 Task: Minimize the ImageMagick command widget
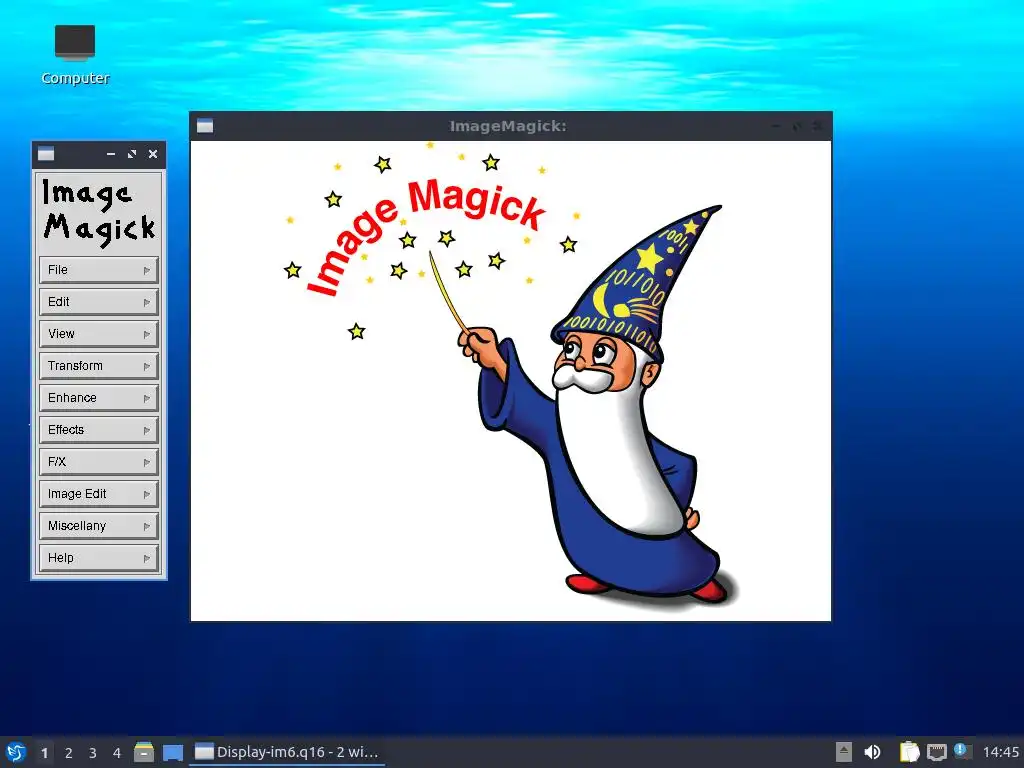coord(111,154)
